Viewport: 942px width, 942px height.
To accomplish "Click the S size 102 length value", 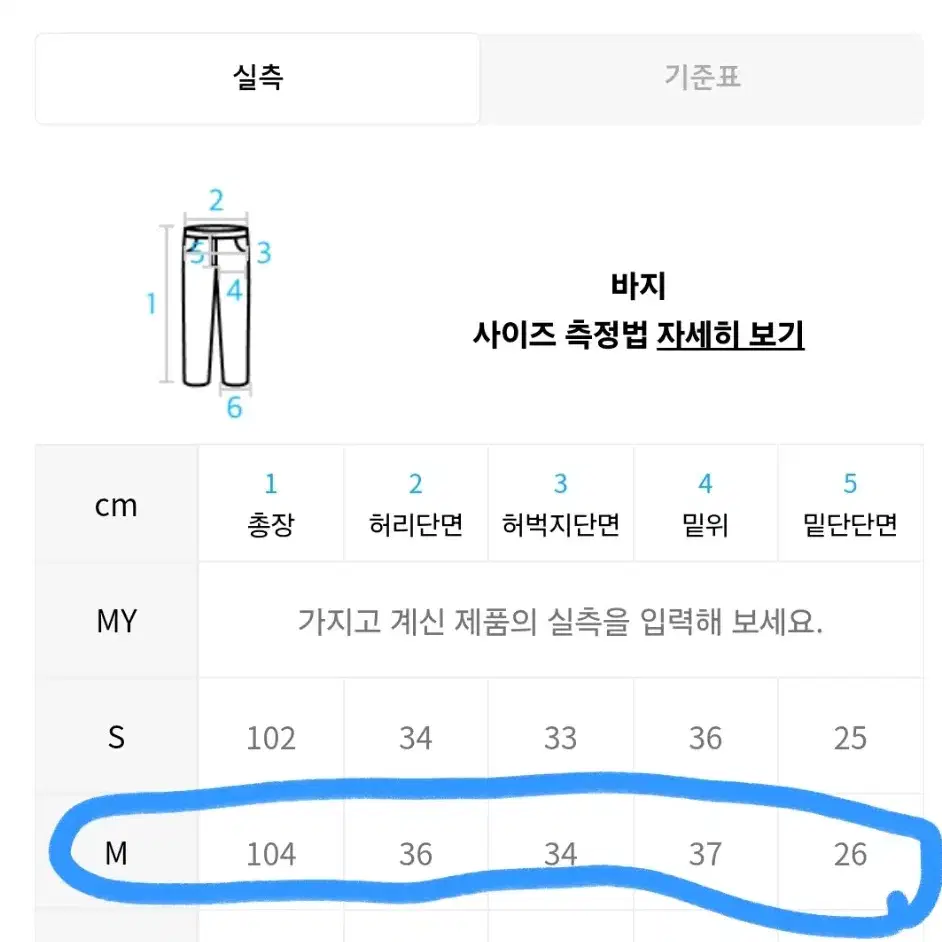I will [x=271, y=738].
